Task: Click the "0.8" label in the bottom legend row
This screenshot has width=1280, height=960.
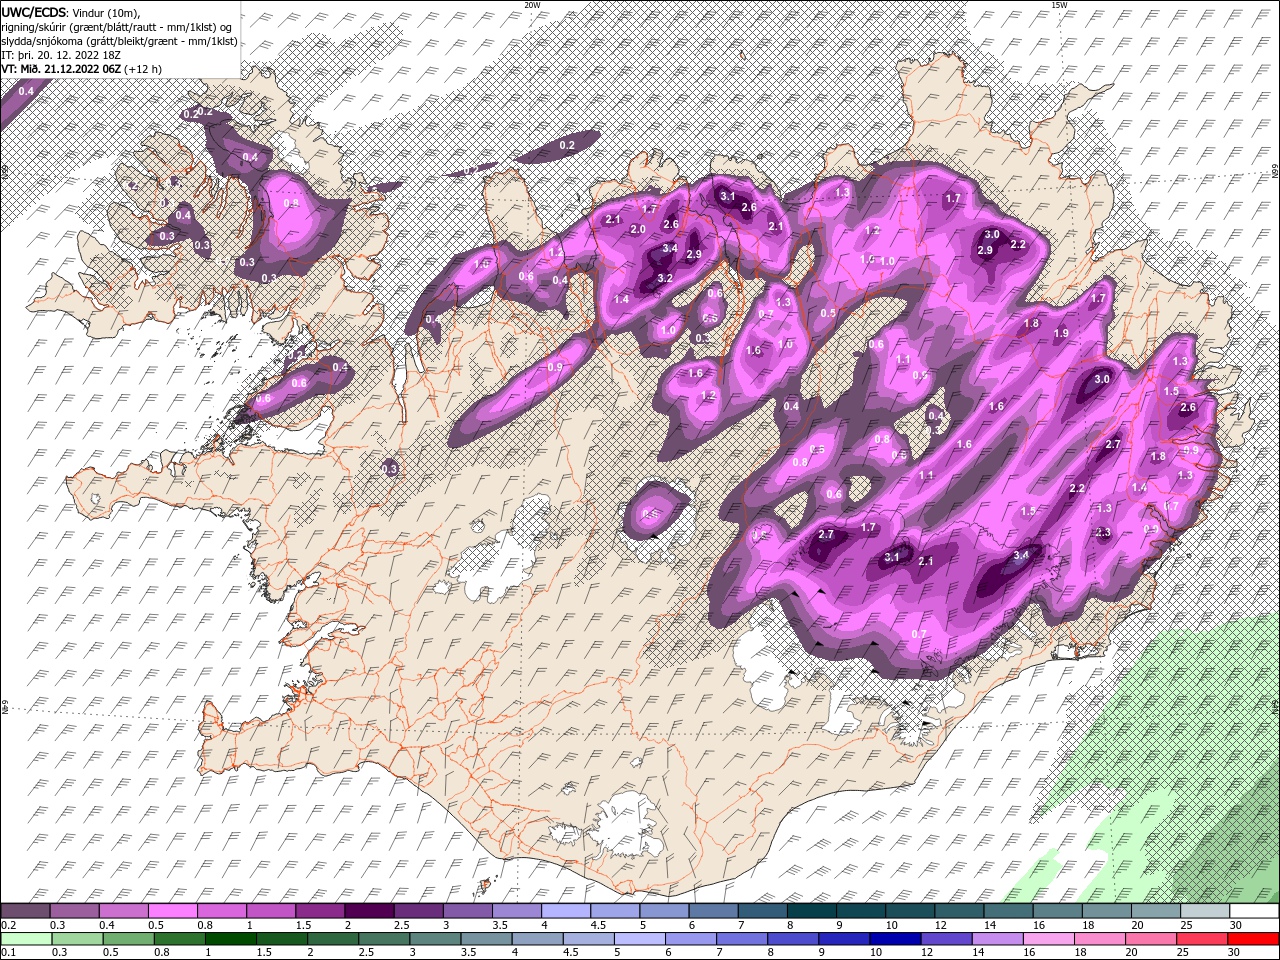Action: coord(162,953)
